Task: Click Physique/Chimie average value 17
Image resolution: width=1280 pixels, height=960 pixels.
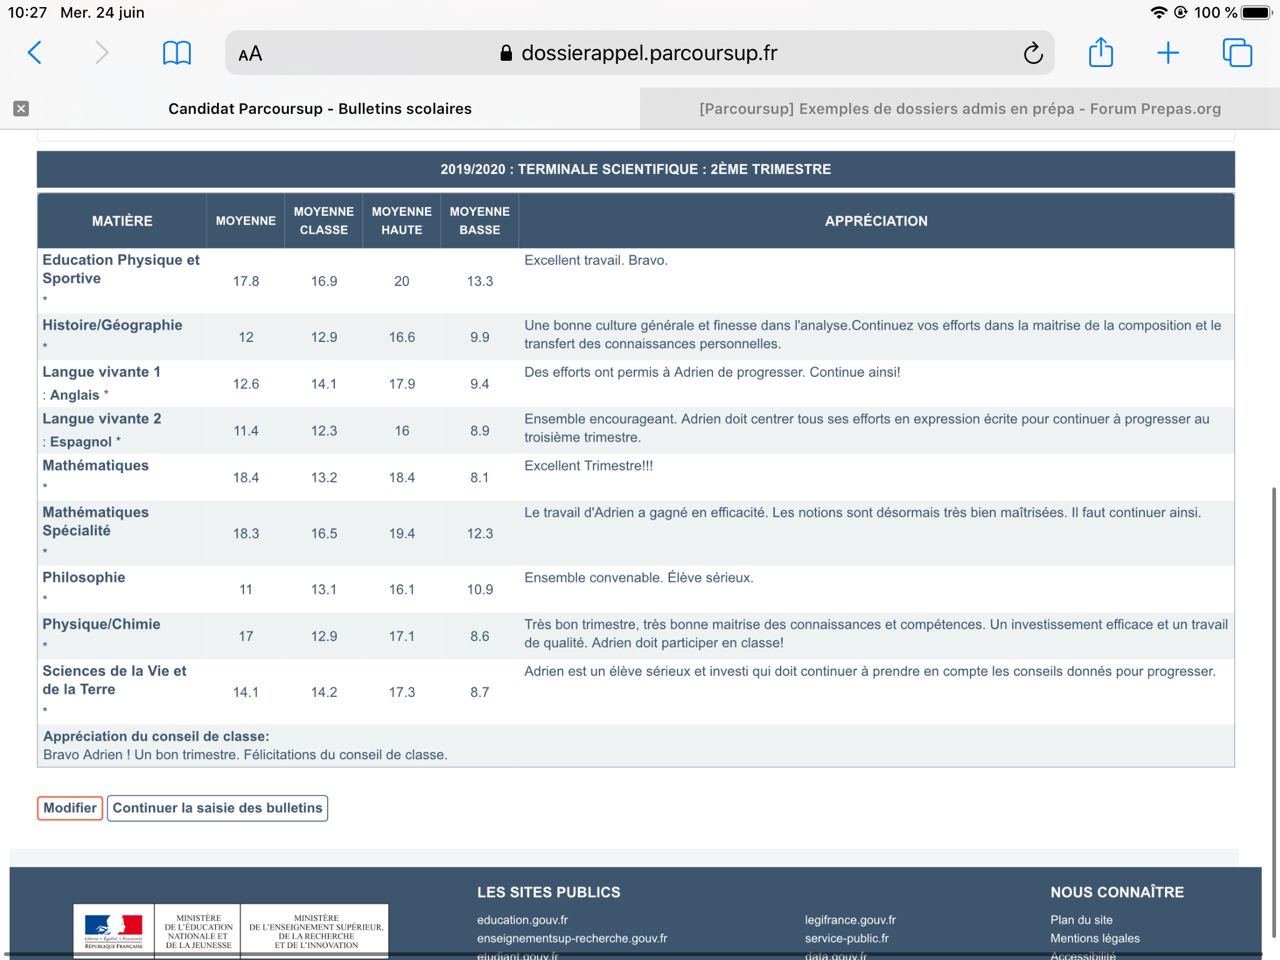Action: click(246, 636)
